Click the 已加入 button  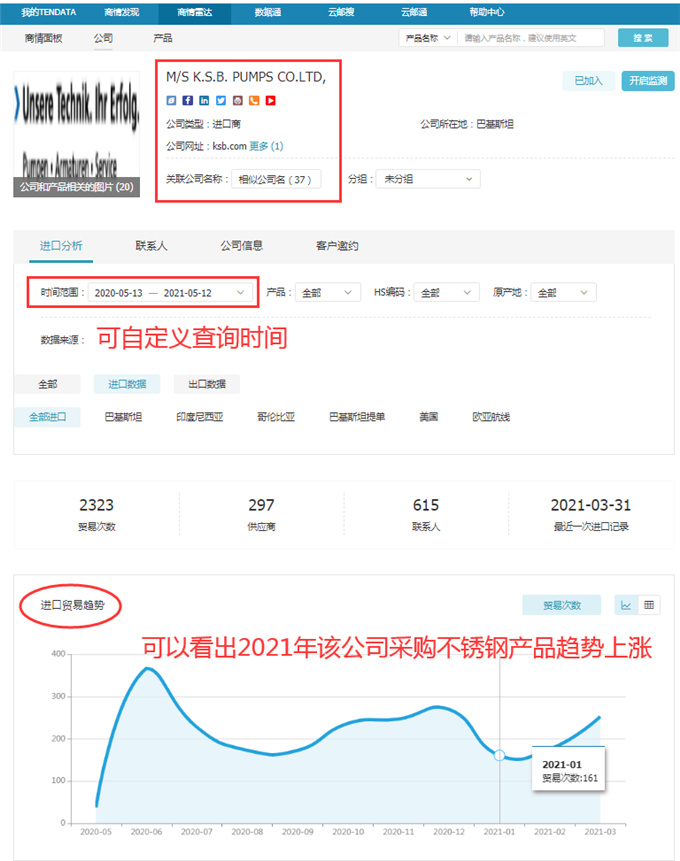click(588, 81)
